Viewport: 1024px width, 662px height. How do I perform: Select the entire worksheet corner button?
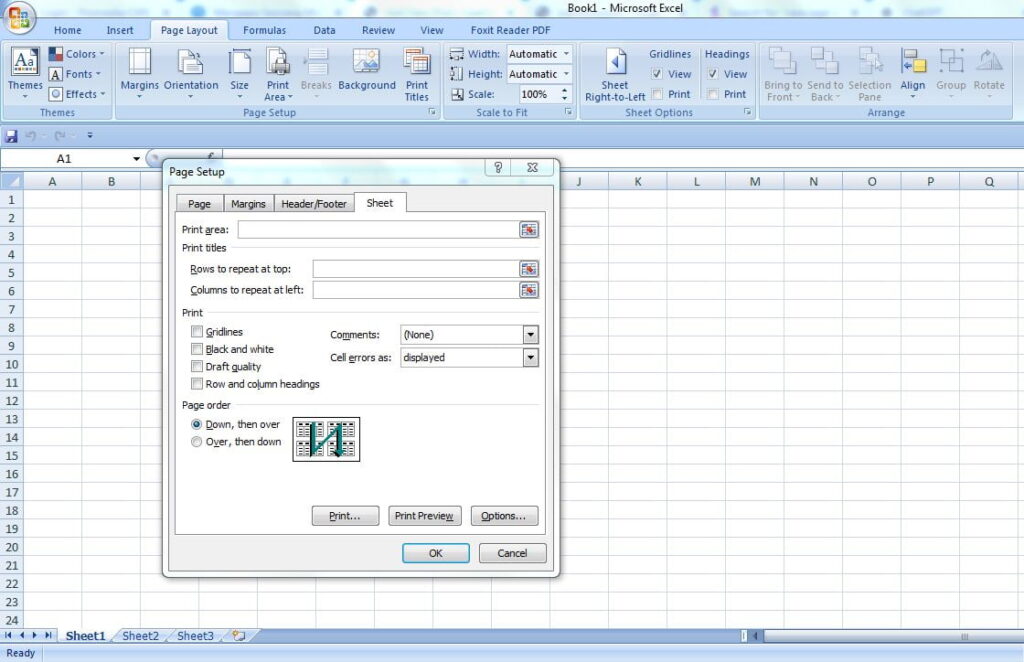click(x=12, y=181)
